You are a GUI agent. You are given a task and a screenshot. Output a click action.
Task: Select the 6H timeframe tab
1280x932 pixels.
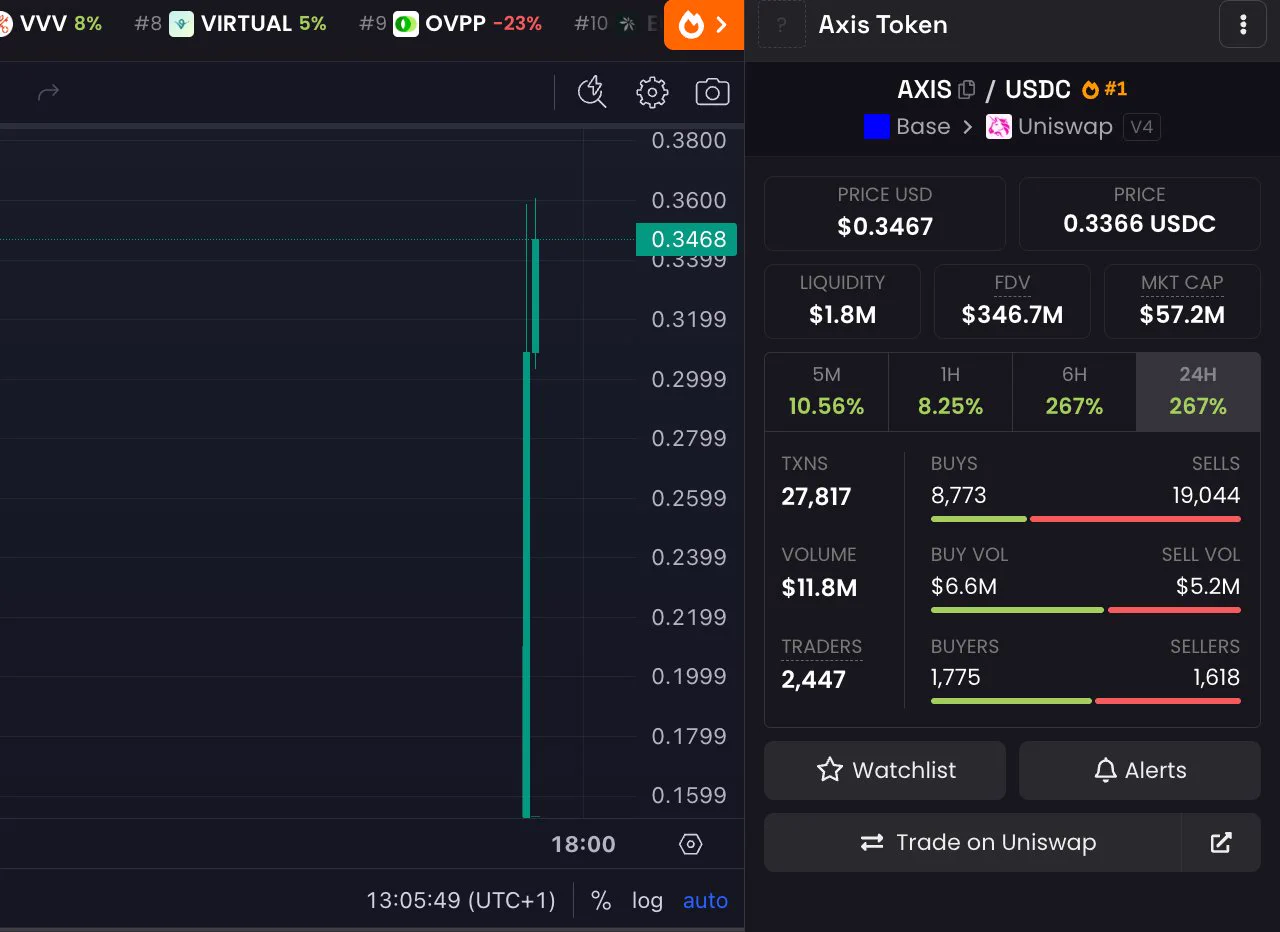1074,391
